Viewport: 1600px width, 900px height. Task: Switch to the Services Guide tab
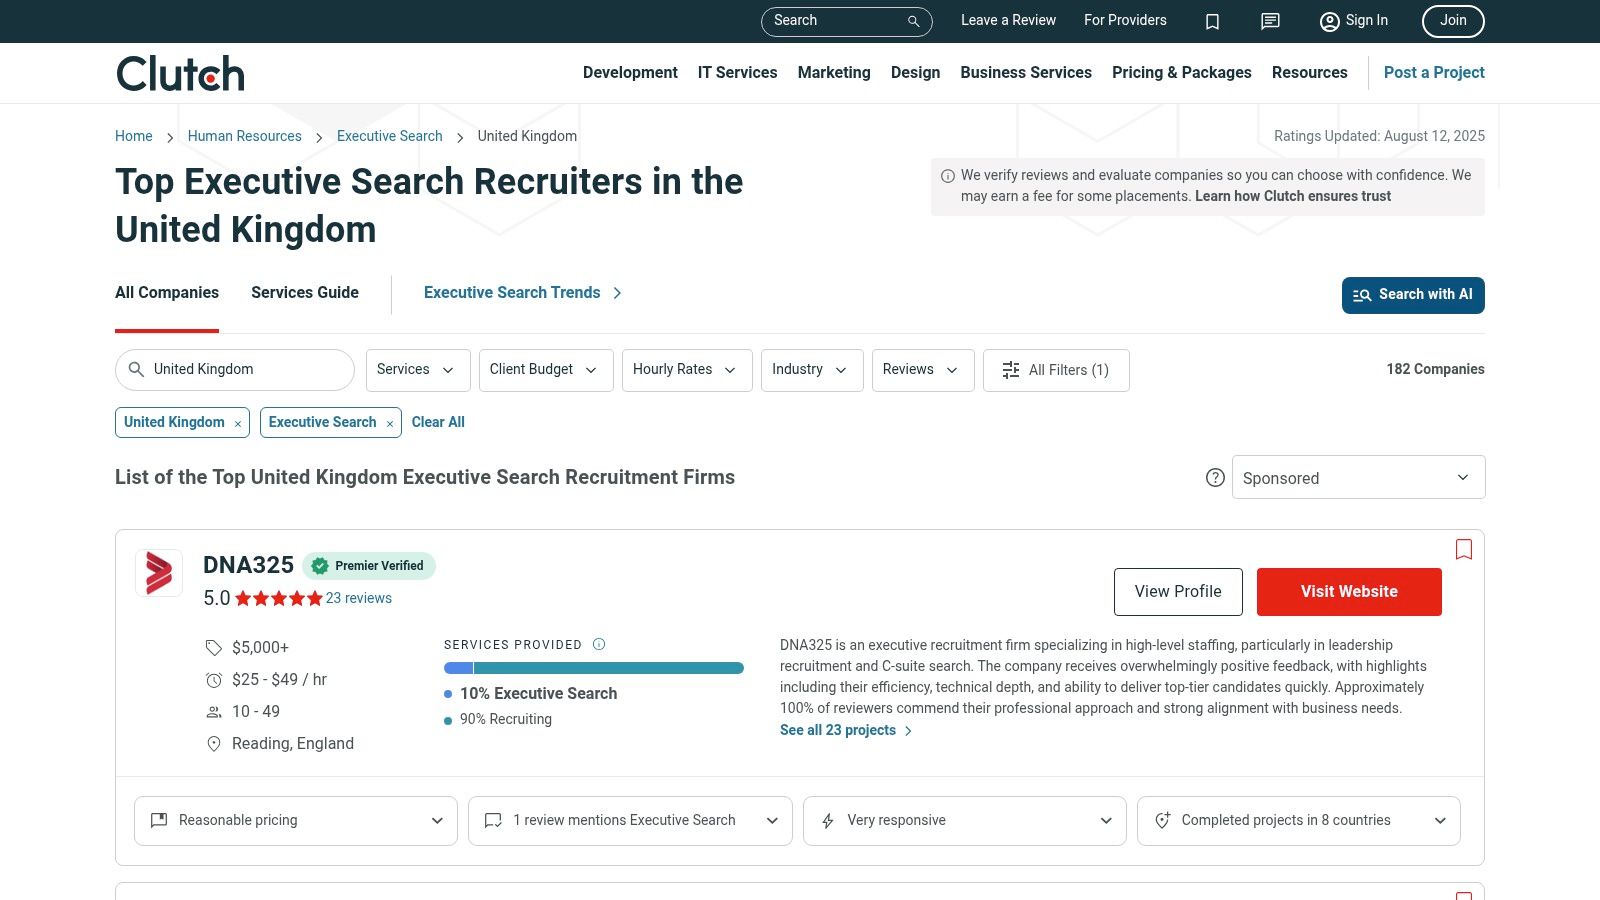(305, 293)
